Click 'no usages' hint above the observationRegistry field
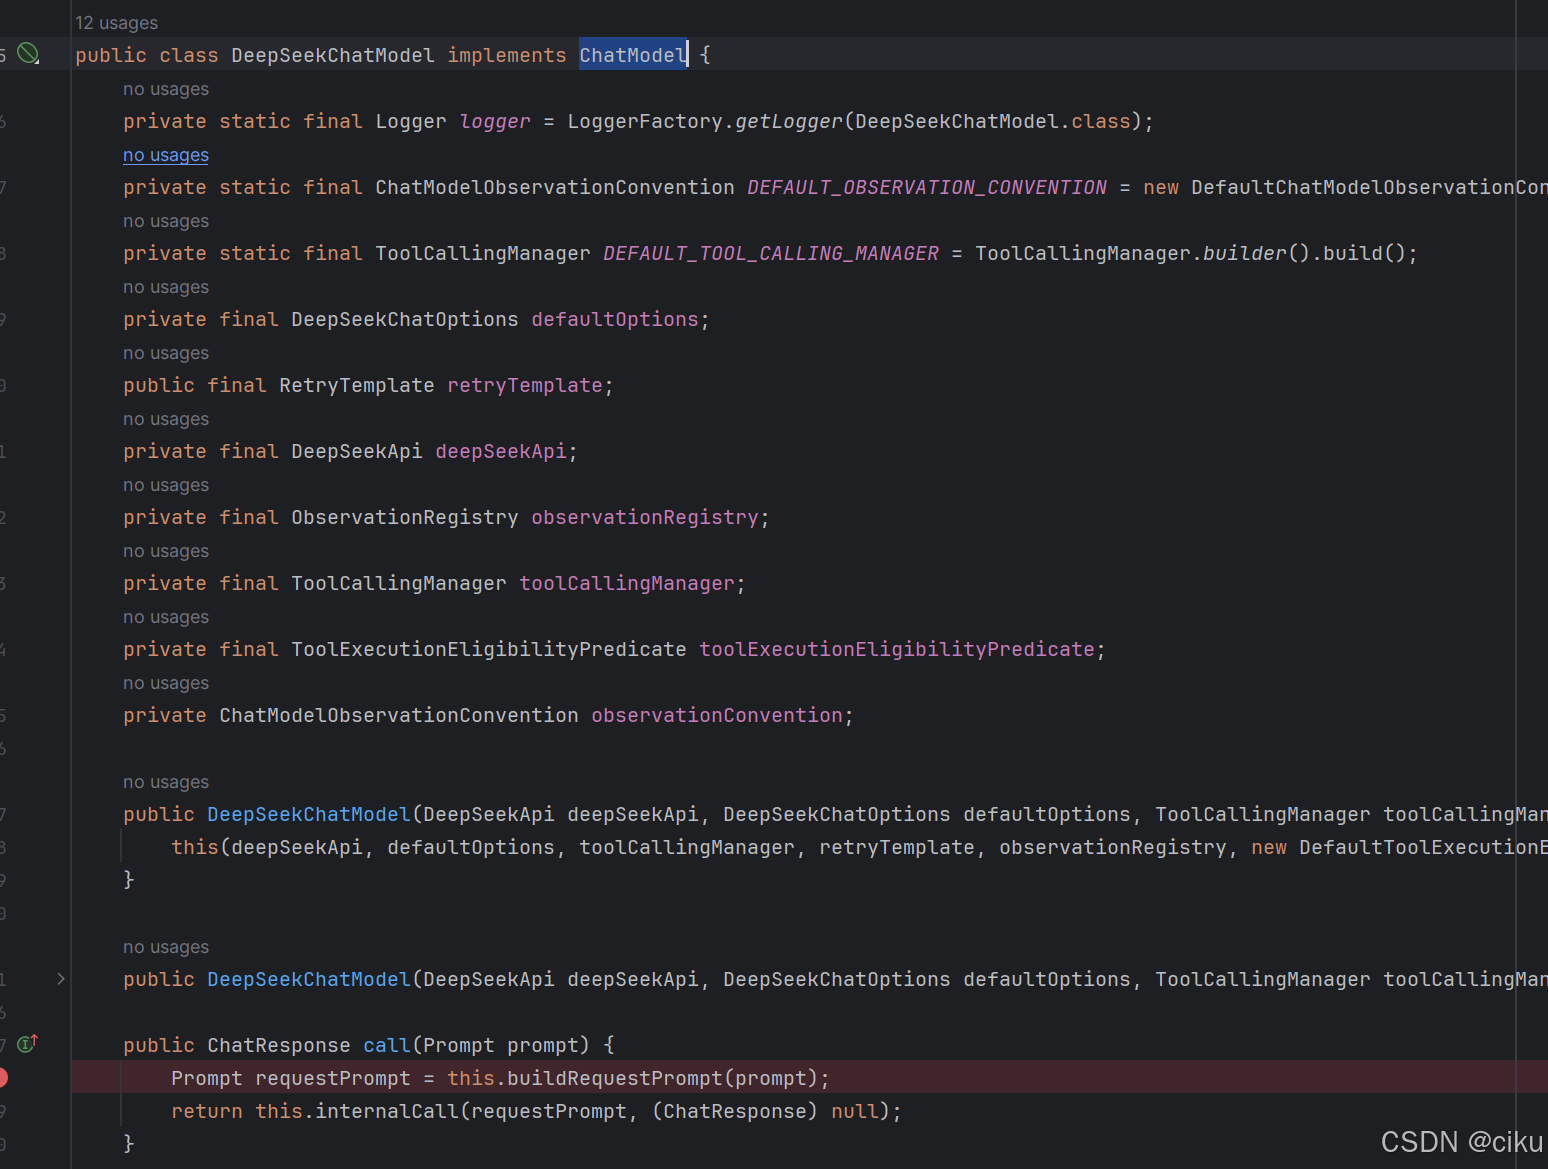 166,485
